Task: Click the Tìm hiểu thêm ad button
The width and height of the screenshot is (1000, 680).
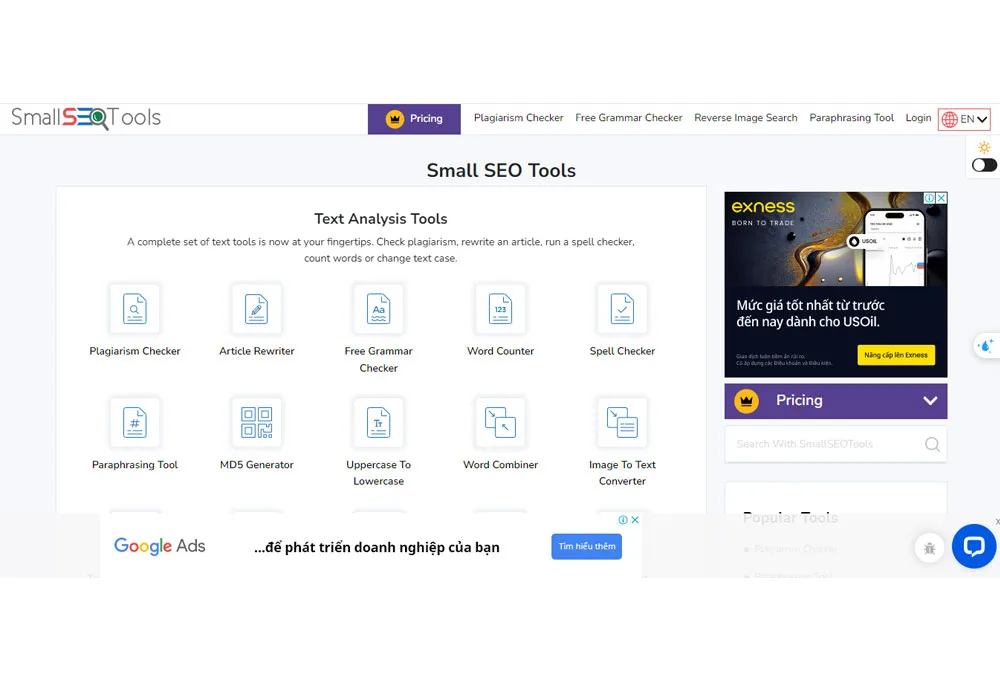Action: point(587,547)
